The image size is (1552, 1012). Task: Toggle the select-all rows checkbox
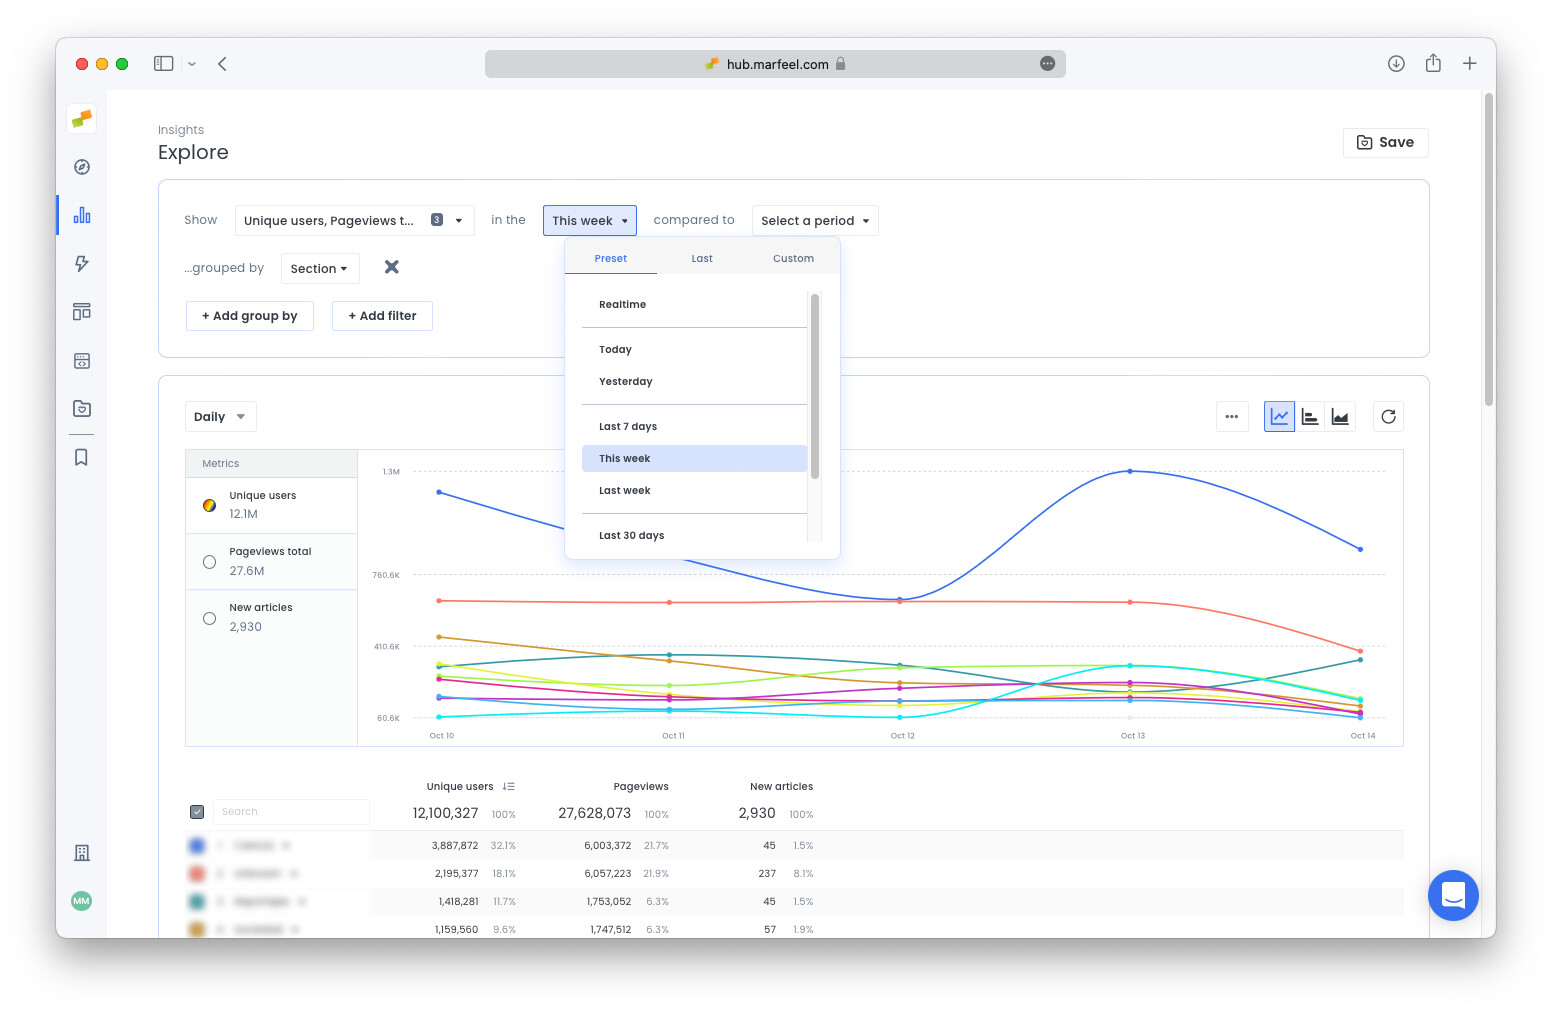click(197, 812)
